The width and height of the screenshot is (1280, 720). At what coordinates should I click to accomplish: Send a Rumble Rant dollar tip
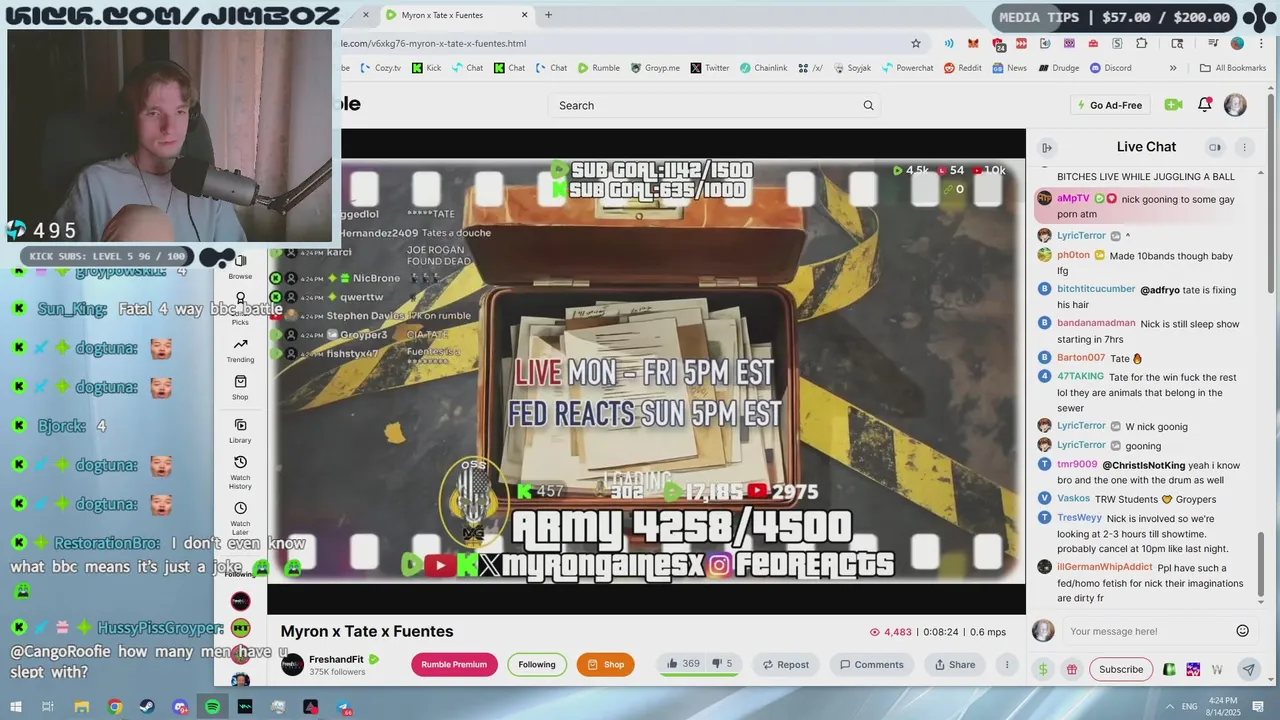click(1043, 669)
